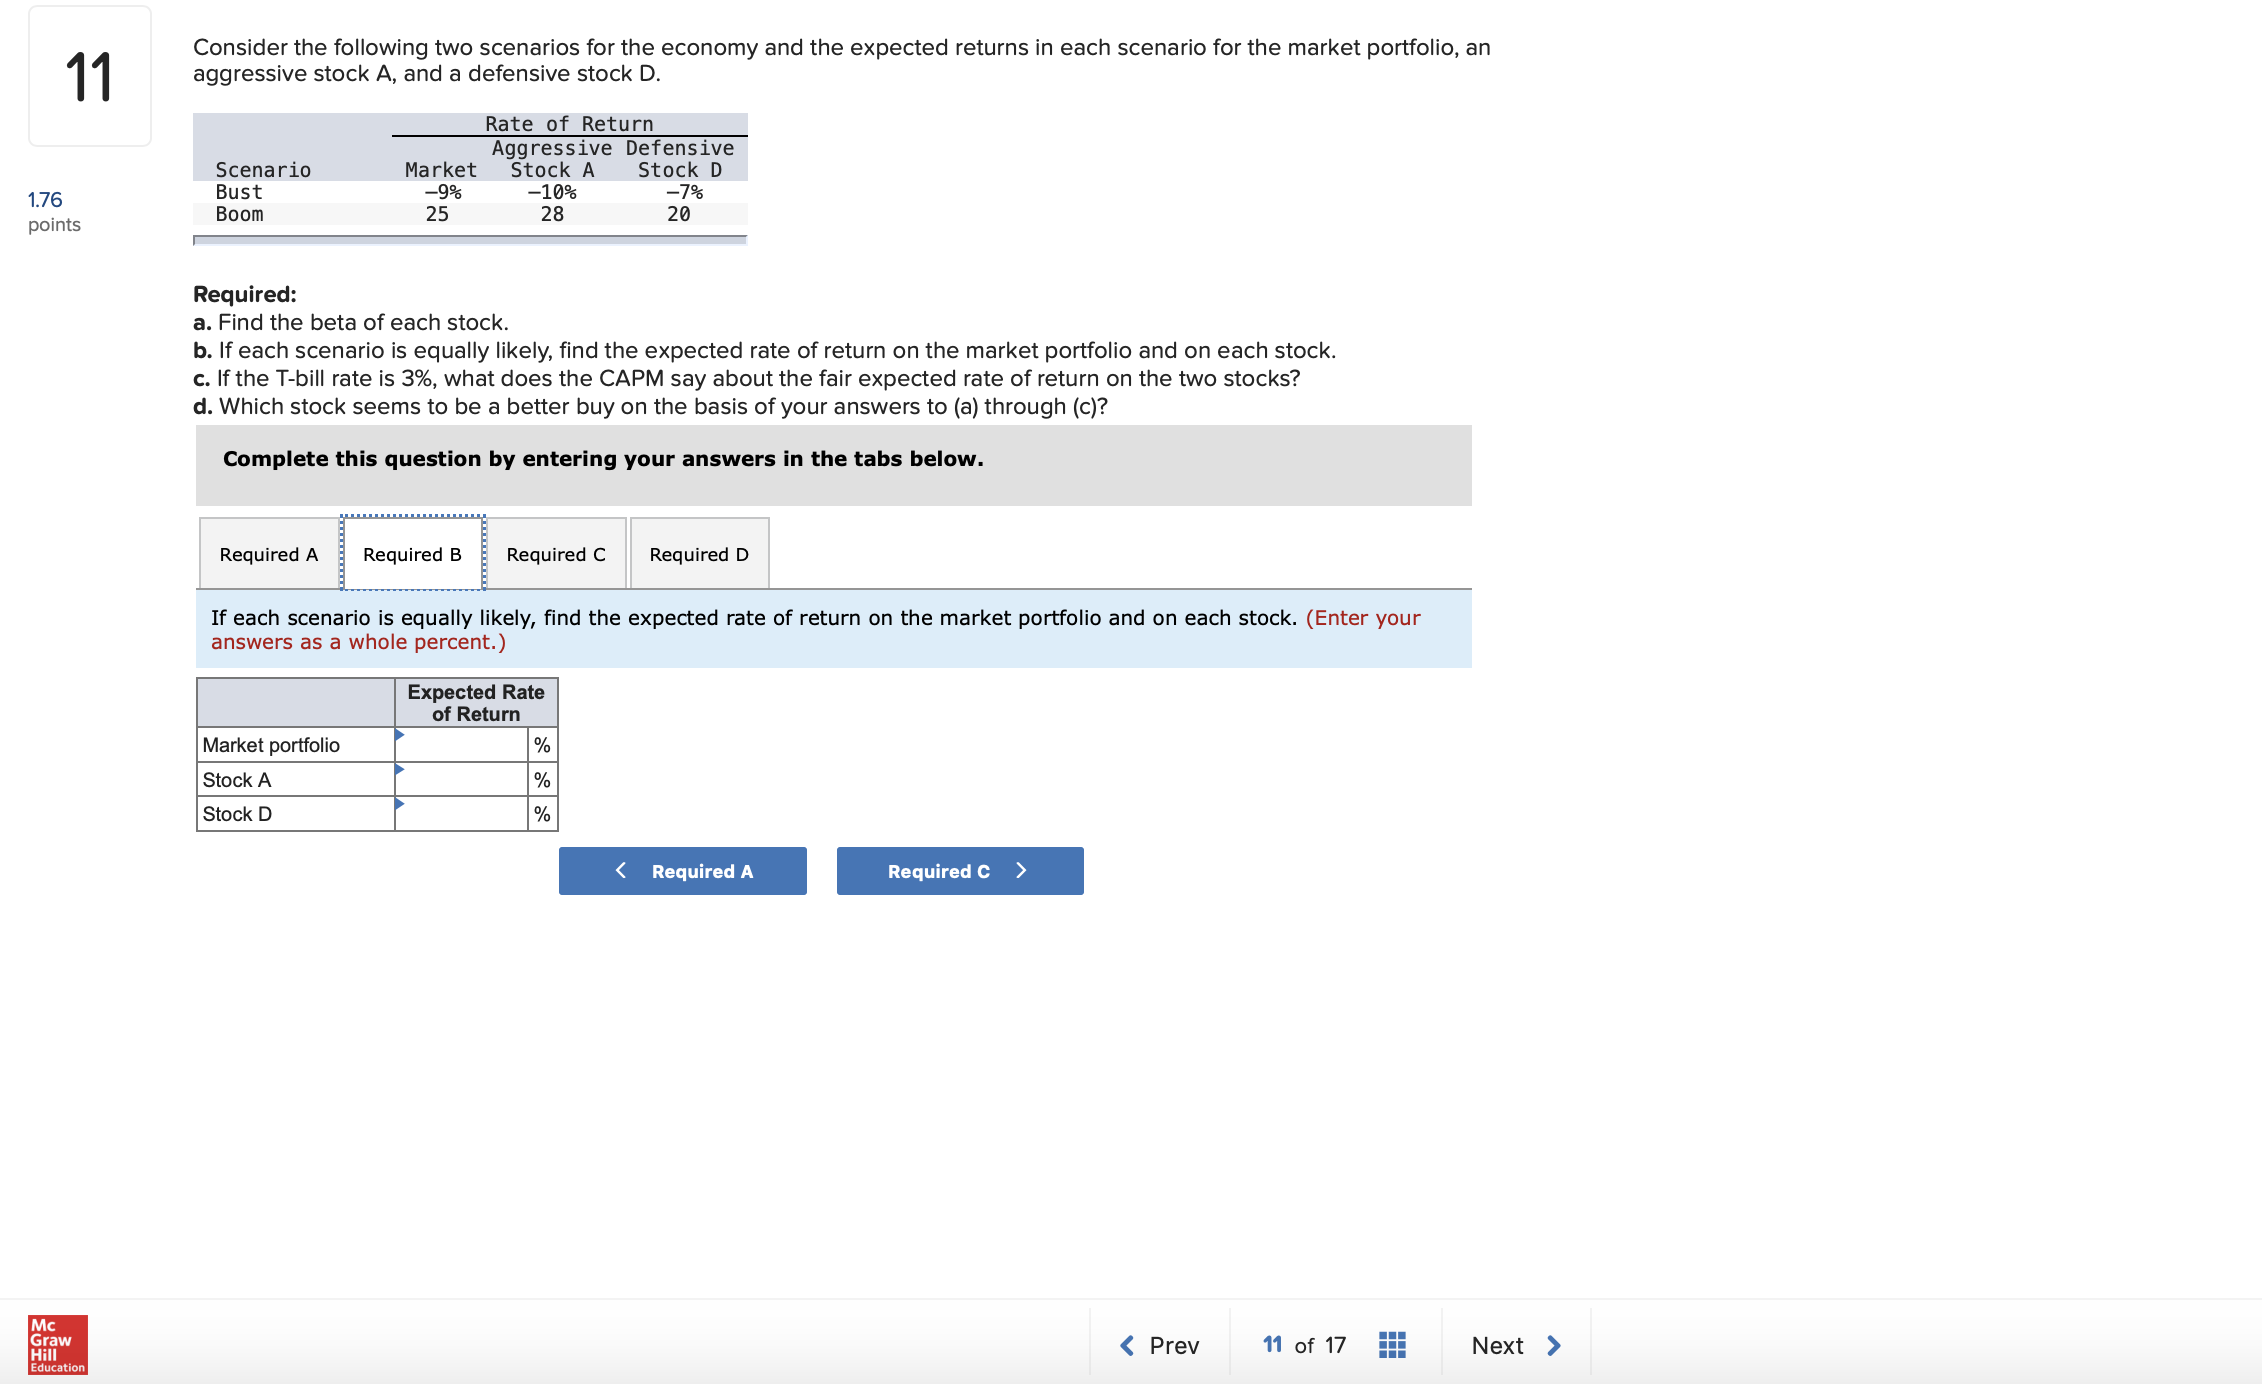The height and width of the screenshot is (1384, 2262).
Task: Switch to the Required A tab
Action: 269,554
